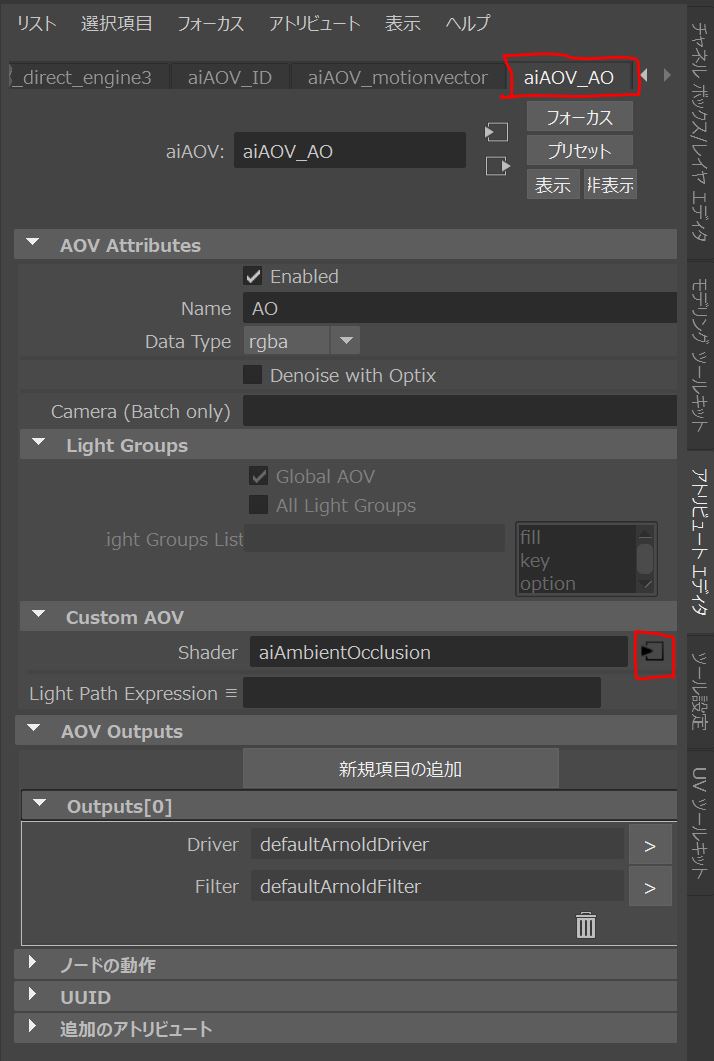Click the Light Path Expression field

422,693
